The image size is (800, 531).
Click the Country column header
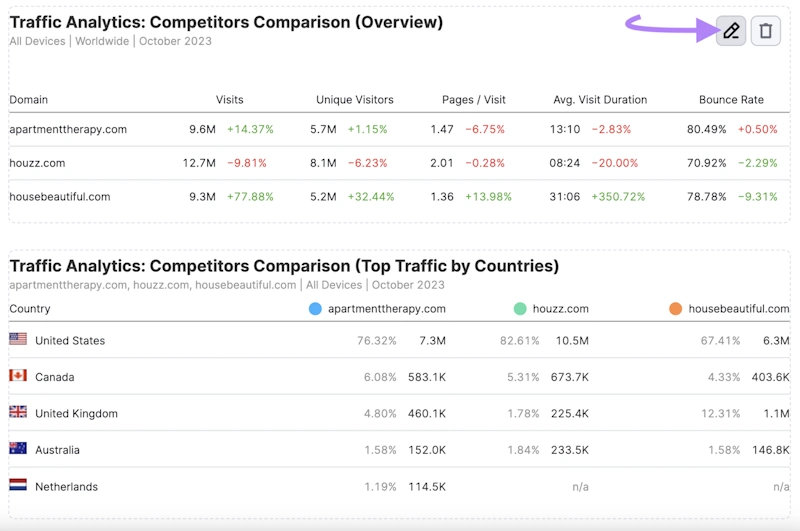30,309
